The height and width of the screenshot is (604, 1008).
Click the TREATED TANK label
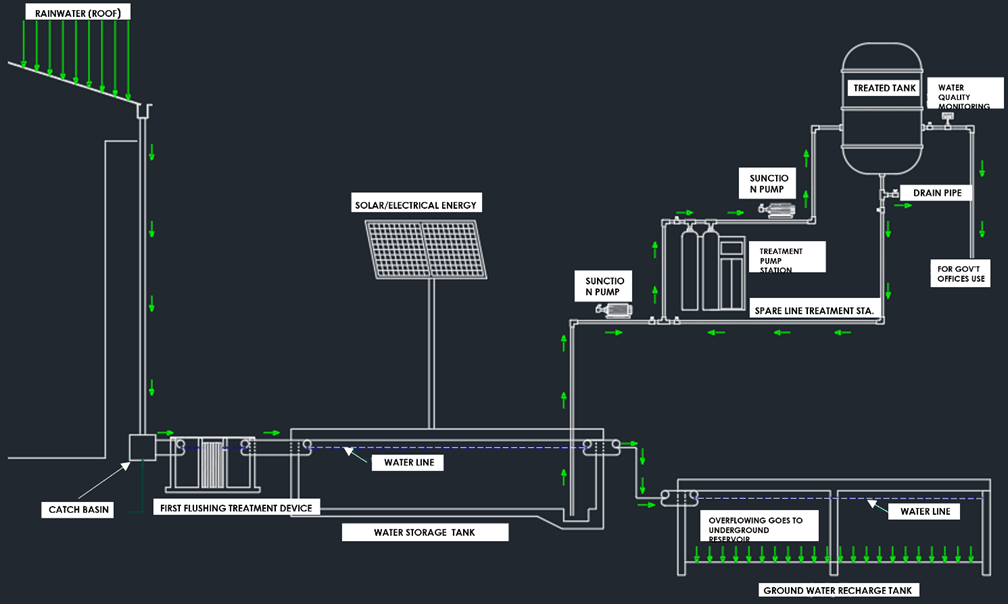click(x=883, y=88)
